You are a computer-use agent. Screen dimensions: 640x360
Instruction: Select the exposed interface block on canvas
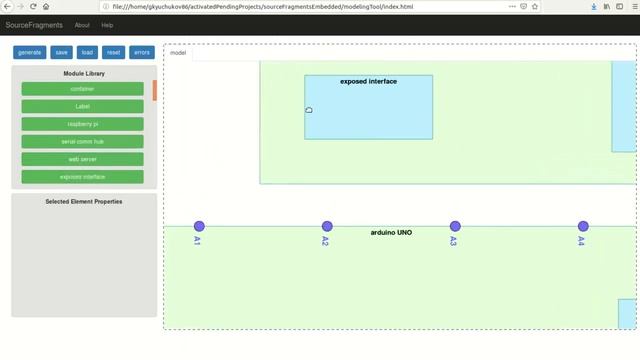(369, 107)
